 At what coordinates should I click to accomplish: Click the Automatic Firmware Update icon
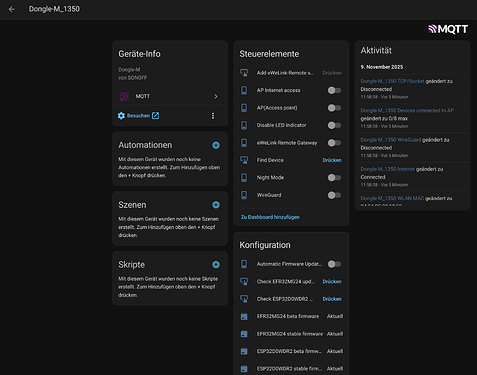click(x=244, y=264)
